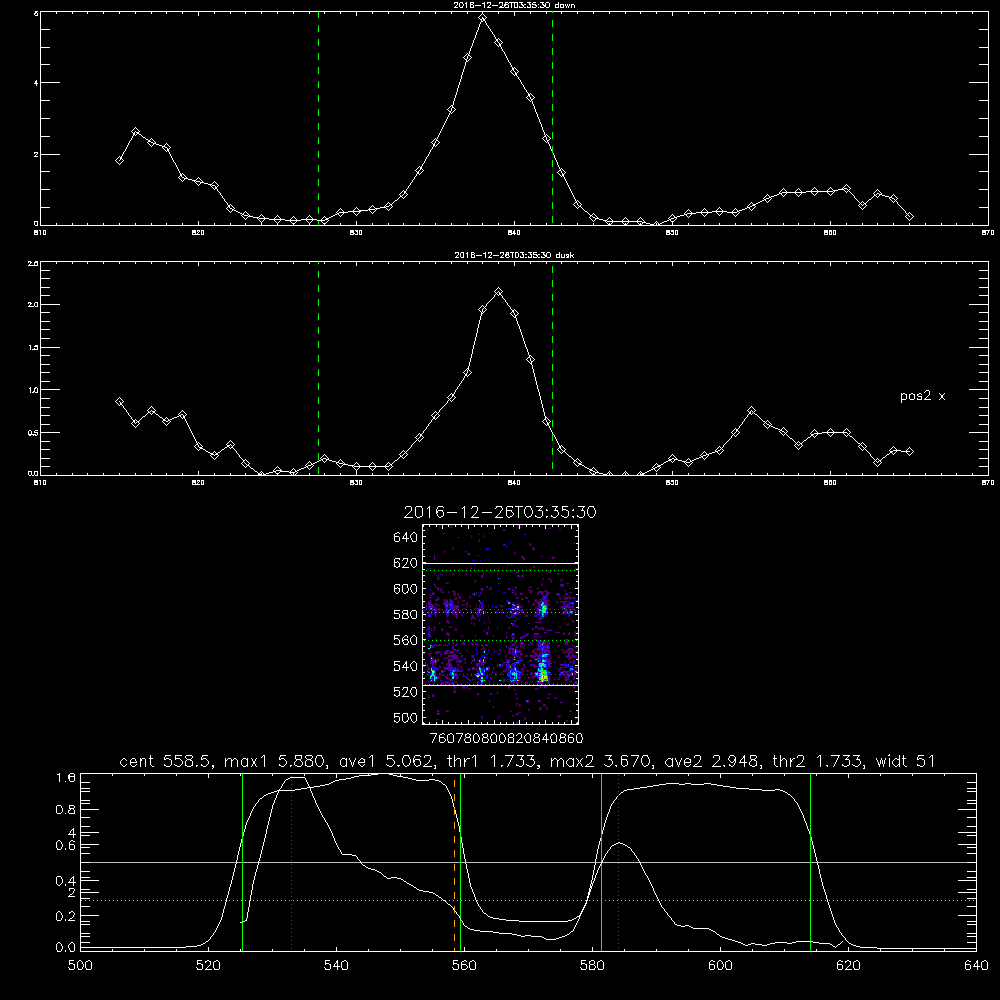
Task: Click the '580' x-axis label of bottom plot
Action: (592, 966)
